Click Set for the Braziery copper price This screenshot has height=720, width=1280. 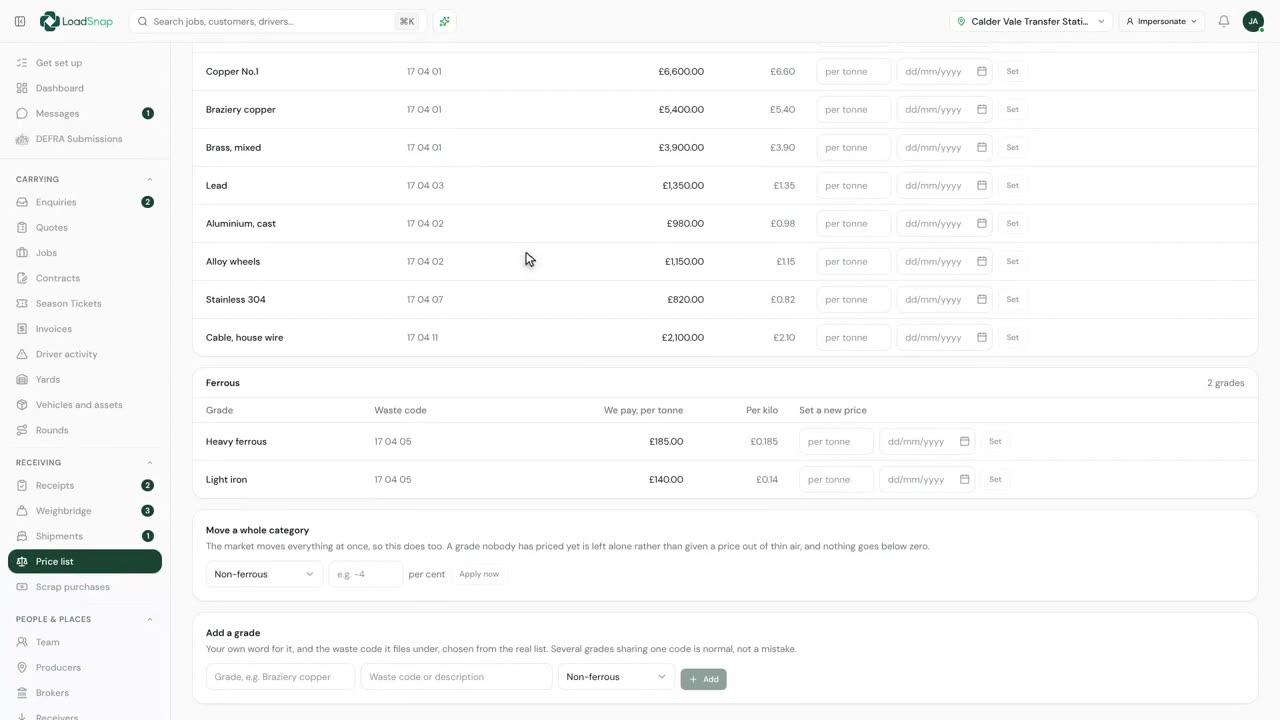coord(1012,110)
